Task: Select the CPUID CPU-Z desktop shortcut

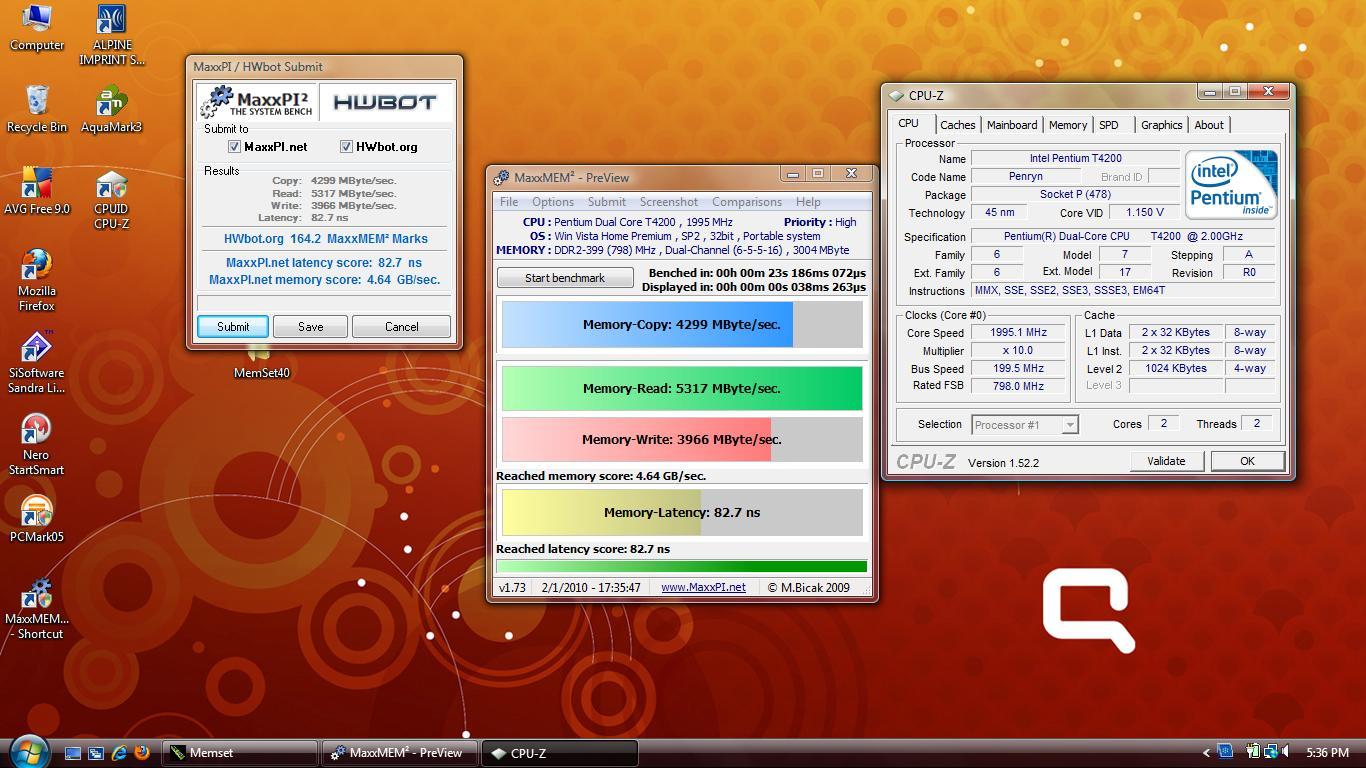Action: 111,199
